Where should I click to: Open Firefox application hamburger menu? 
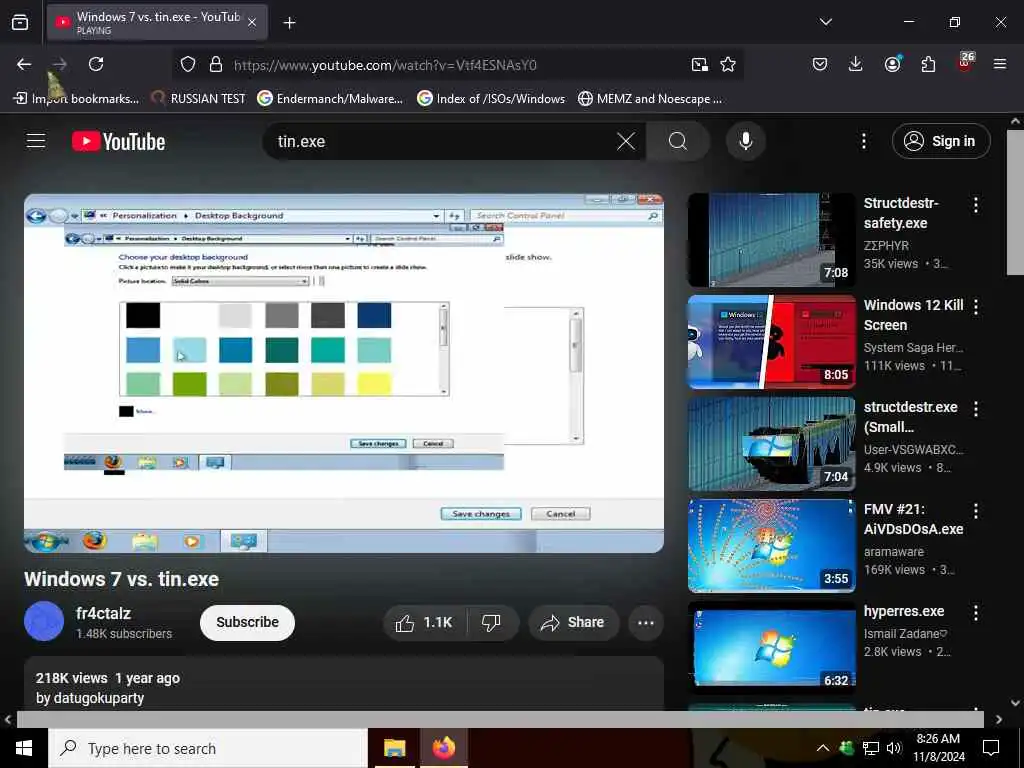[x=999, y=64]
